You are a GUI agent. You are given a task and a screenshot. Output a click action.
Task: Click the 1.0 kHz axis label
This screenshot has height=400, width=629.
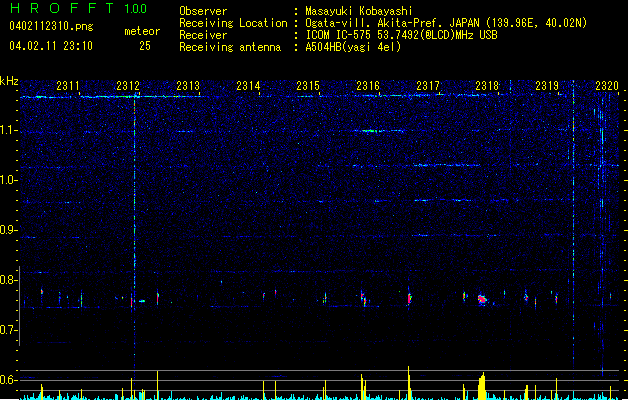9,180
